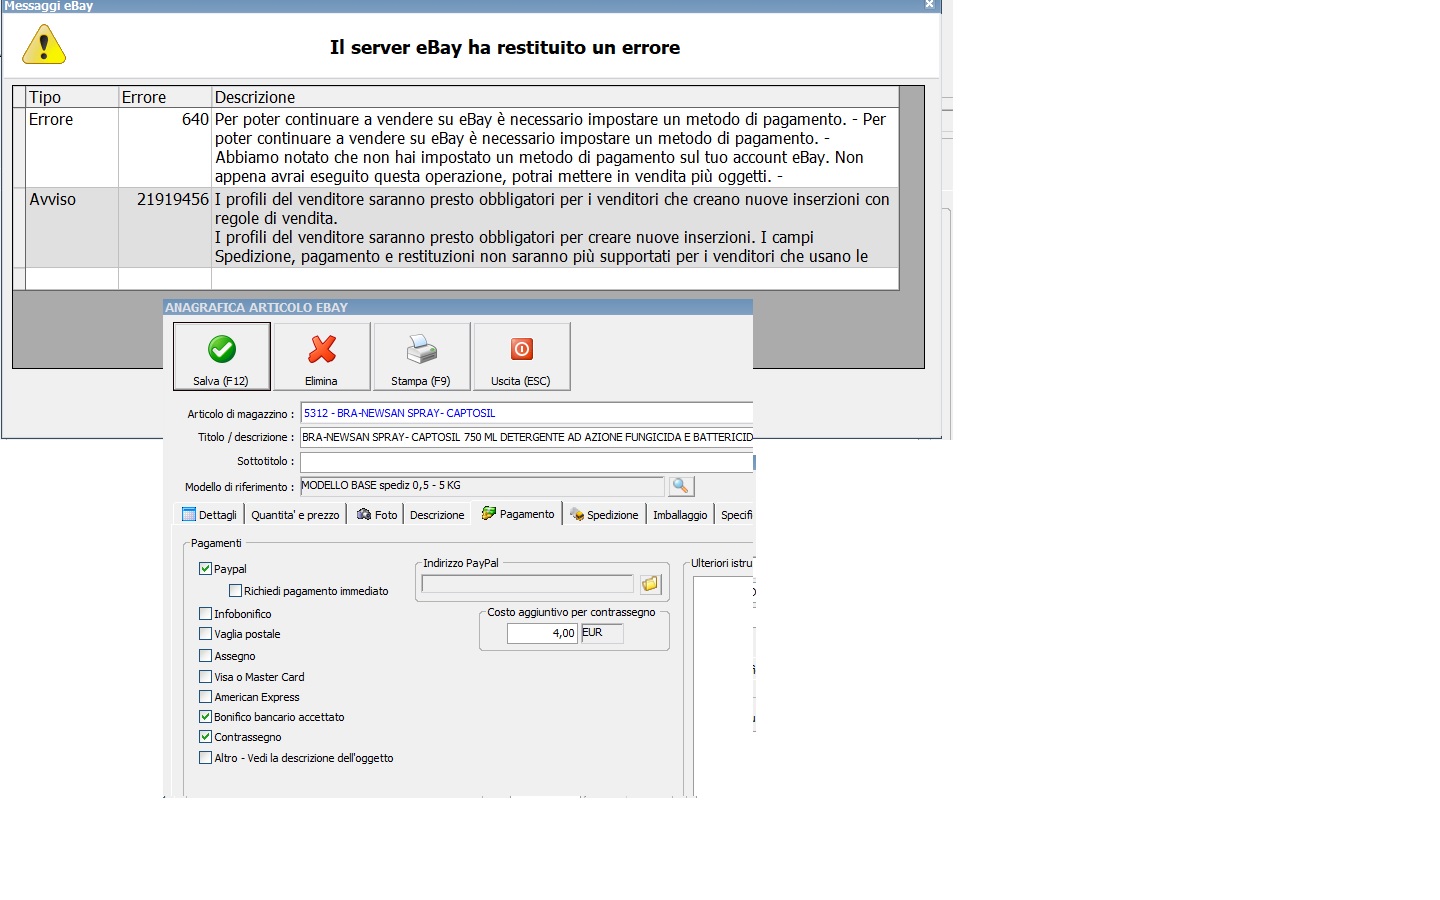Image resolution: width=1440 pixels, height=900 pixels.
Task: Click the magnifier icon beside Modello di riferimento
Action: 681,486
